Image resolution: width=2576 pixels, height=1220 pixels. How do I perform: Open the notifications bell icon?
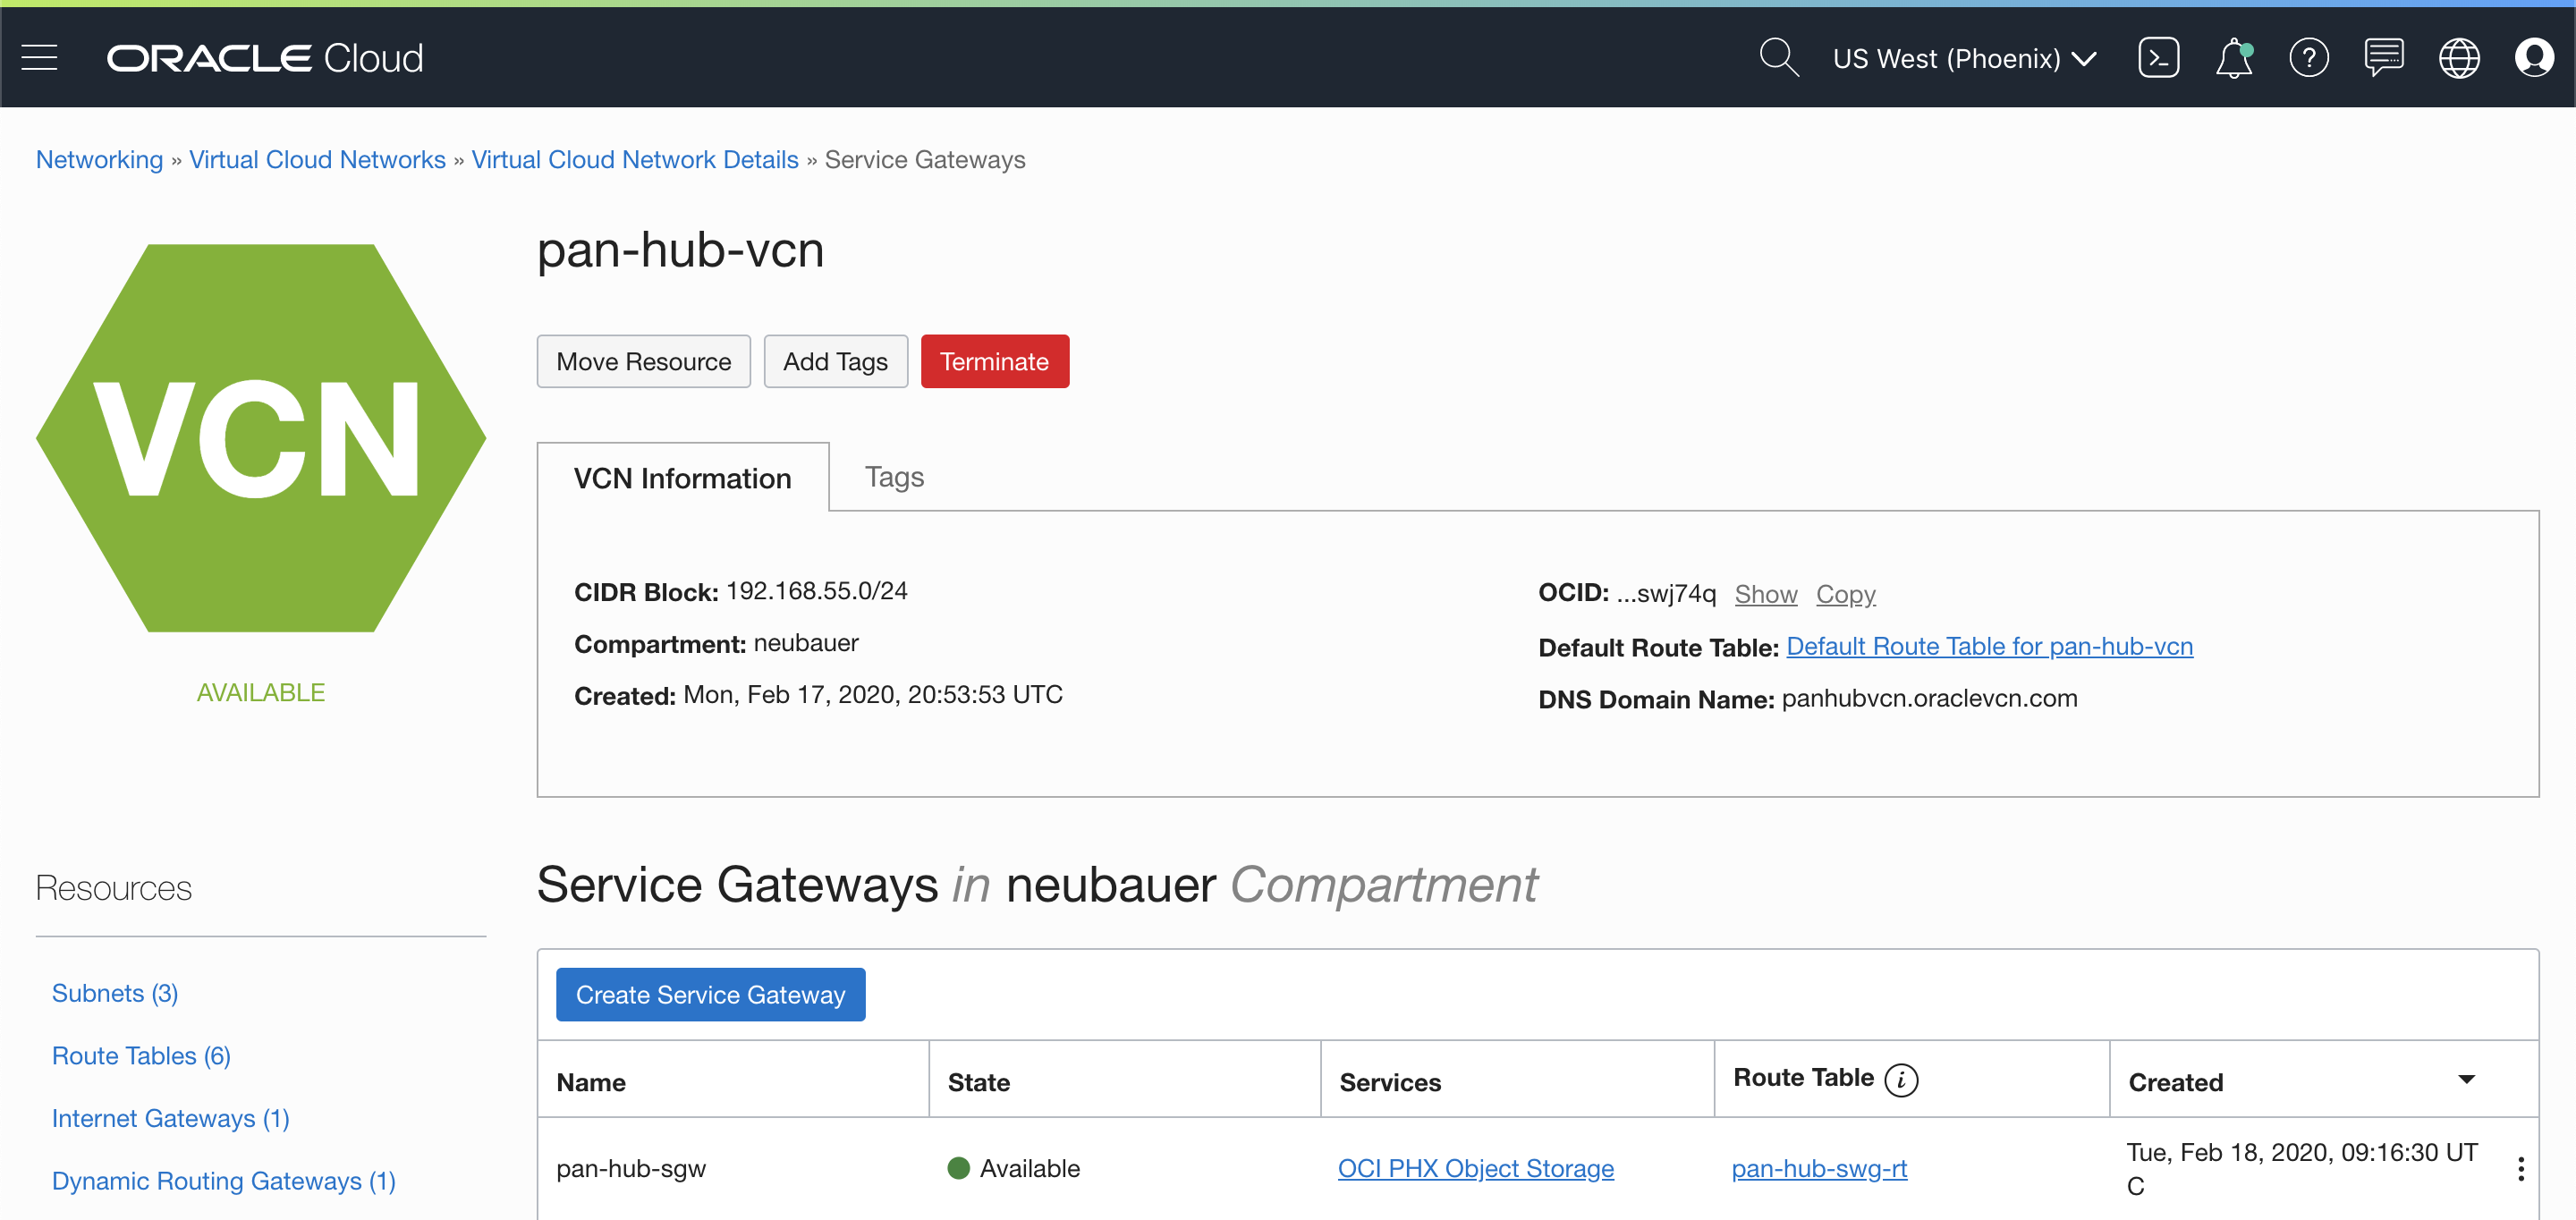pos(2233,58)
